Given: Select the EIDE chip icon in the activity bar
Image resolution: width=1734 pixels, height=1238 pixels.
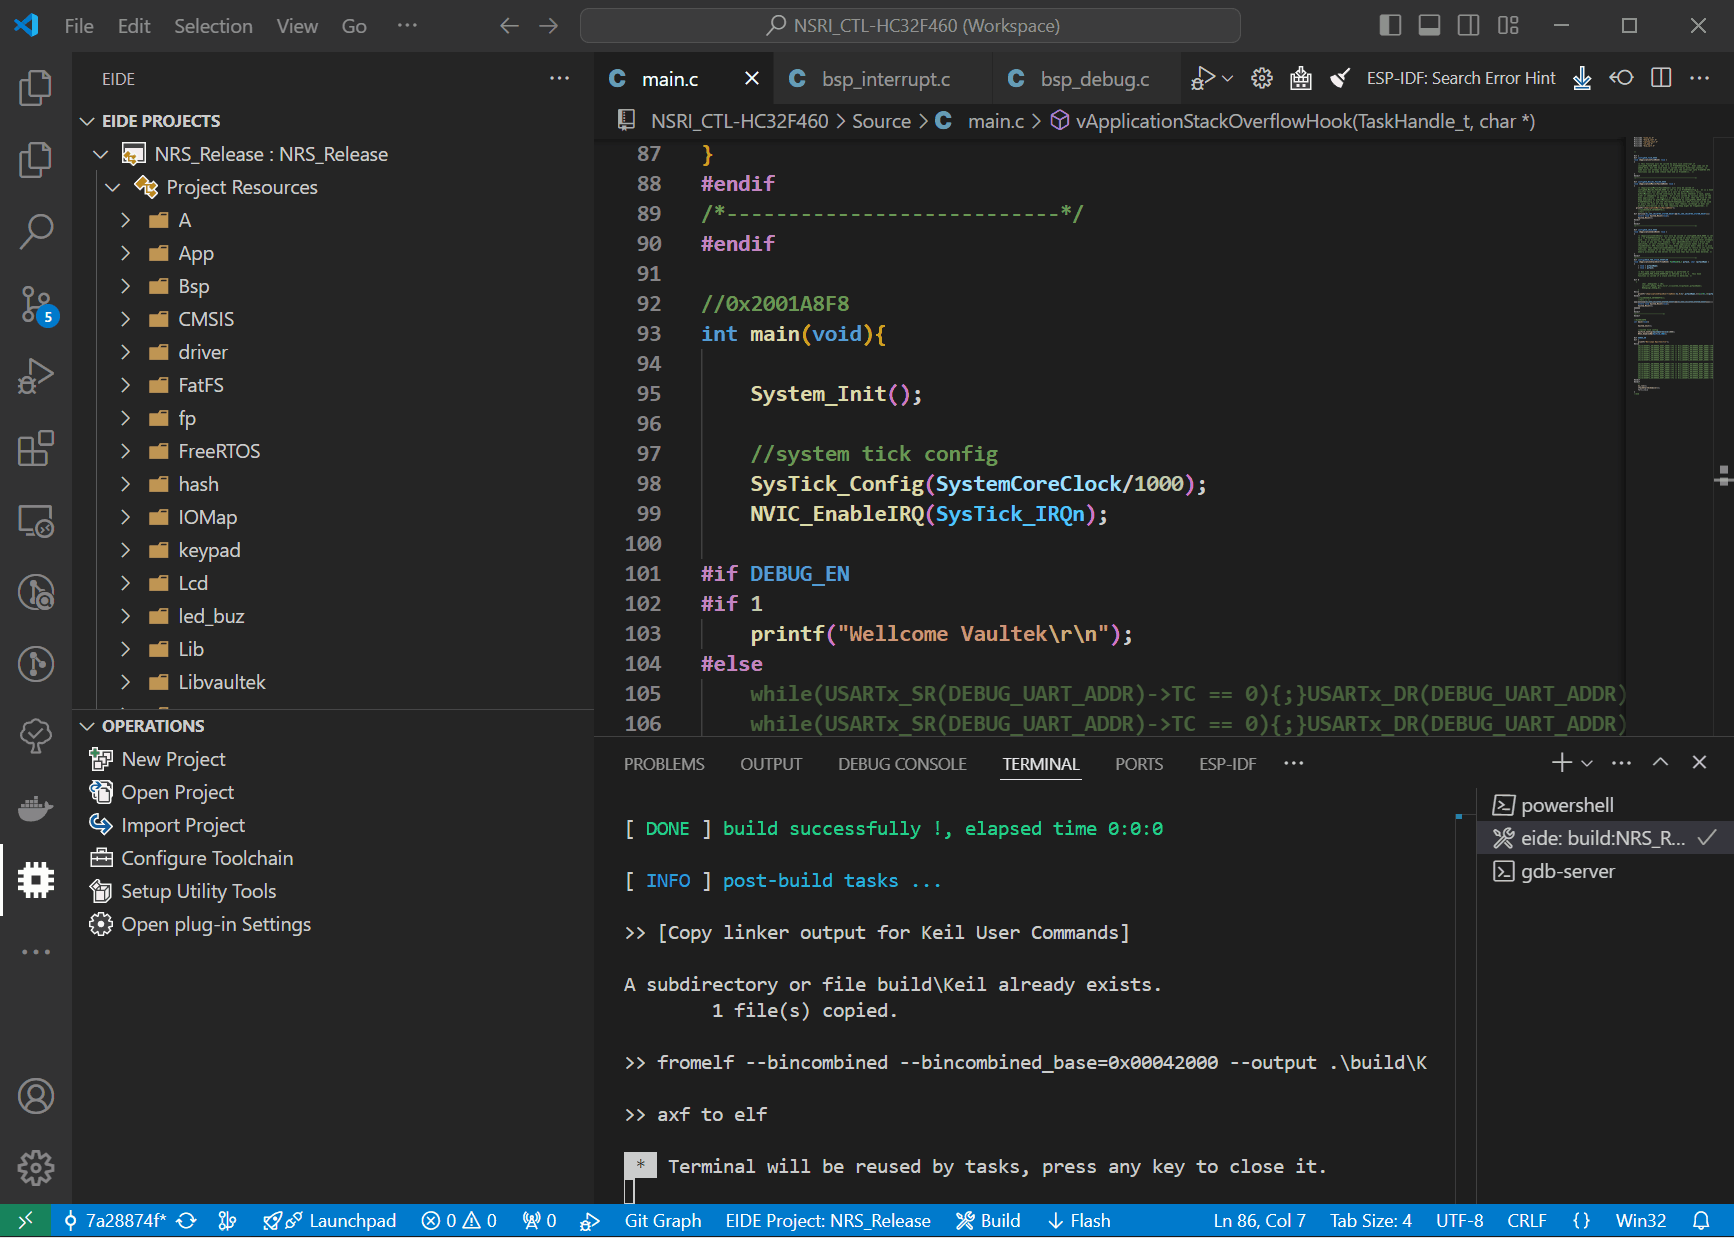Looking at the screenshot, I should 36,880.
